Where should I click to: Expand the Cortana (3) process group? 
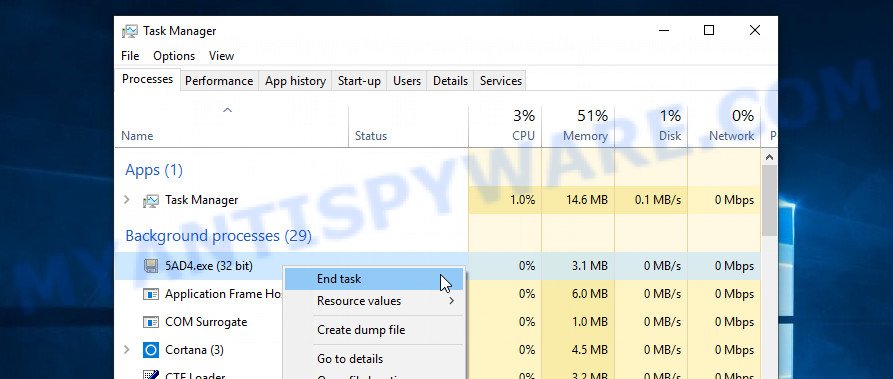click(x=127, y=349)
